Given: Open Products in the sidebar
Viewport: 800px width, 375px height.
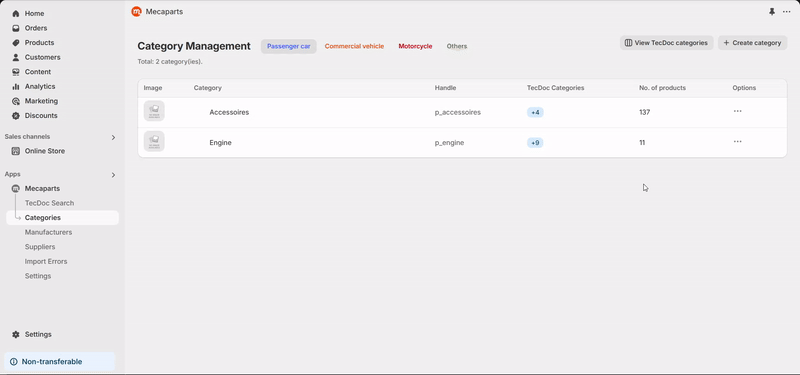Looking at the screenshot, I should 39,43.
